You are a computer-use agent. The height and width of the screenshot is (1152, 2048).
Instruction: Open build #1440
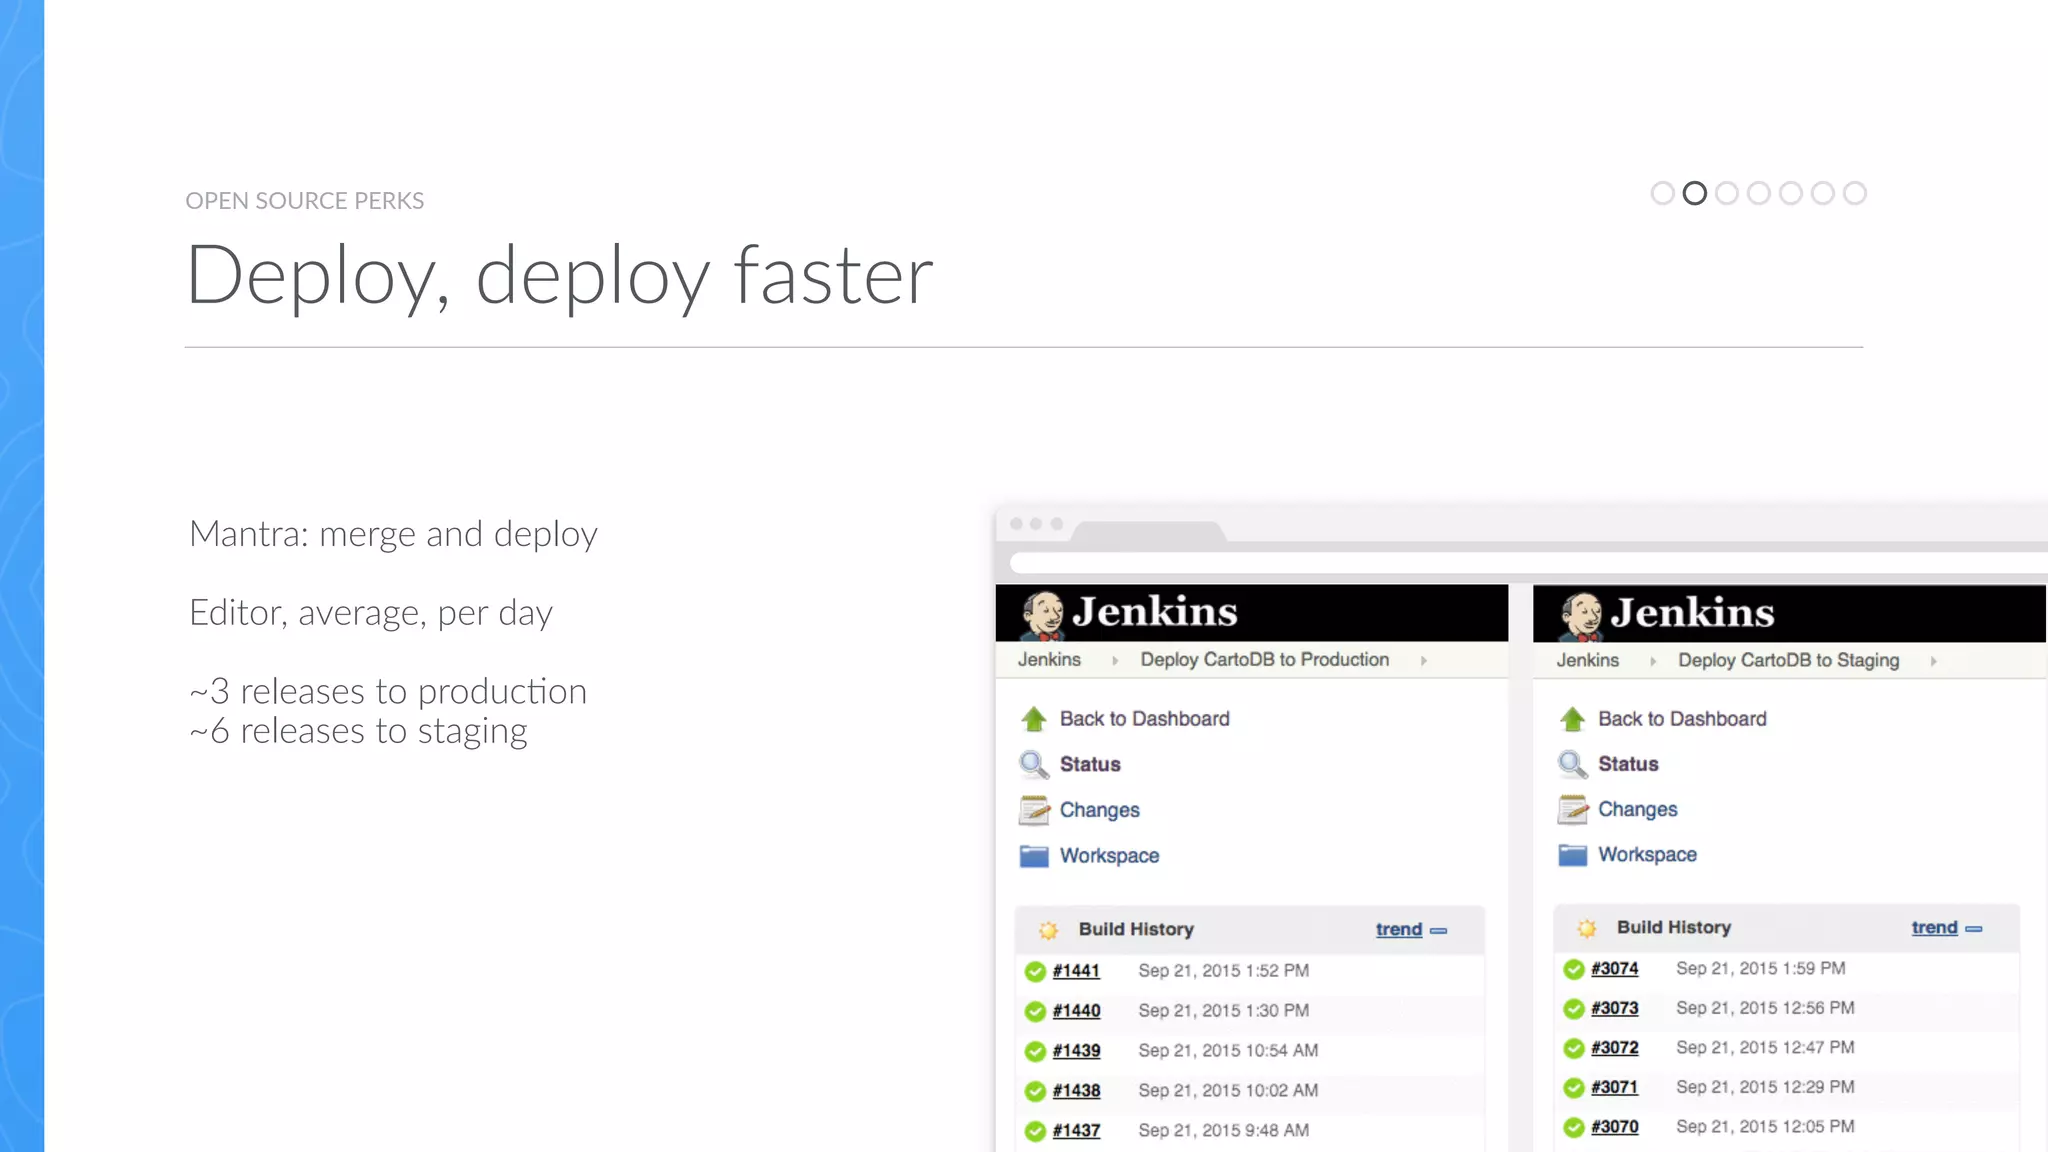1076,1011
